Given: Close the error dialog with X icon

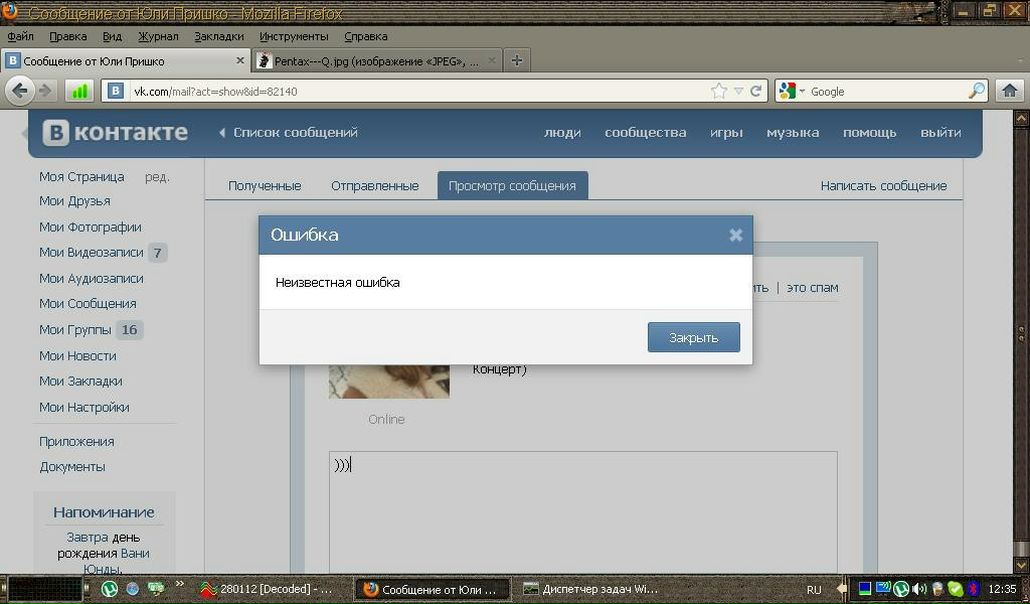Looking at the screenshot, I should click(x=736, y=235).
